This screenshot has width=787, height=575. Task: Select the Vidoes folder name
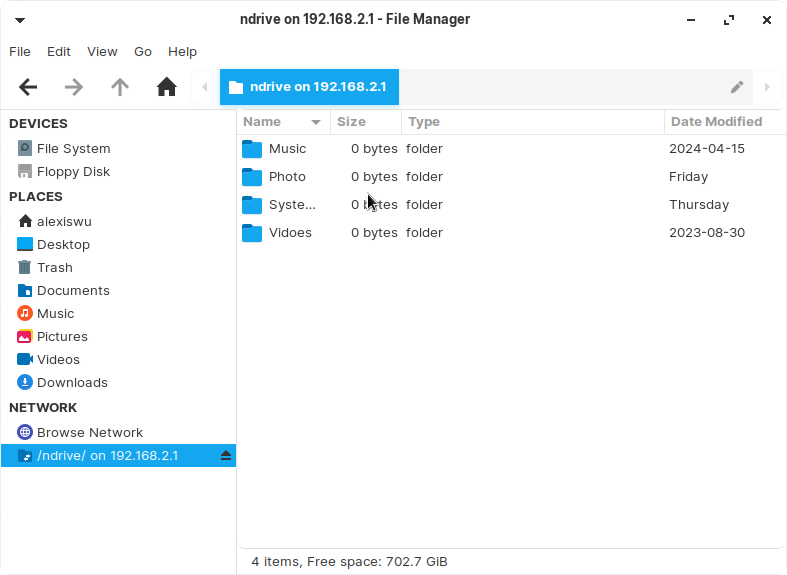tap(290, 233)
